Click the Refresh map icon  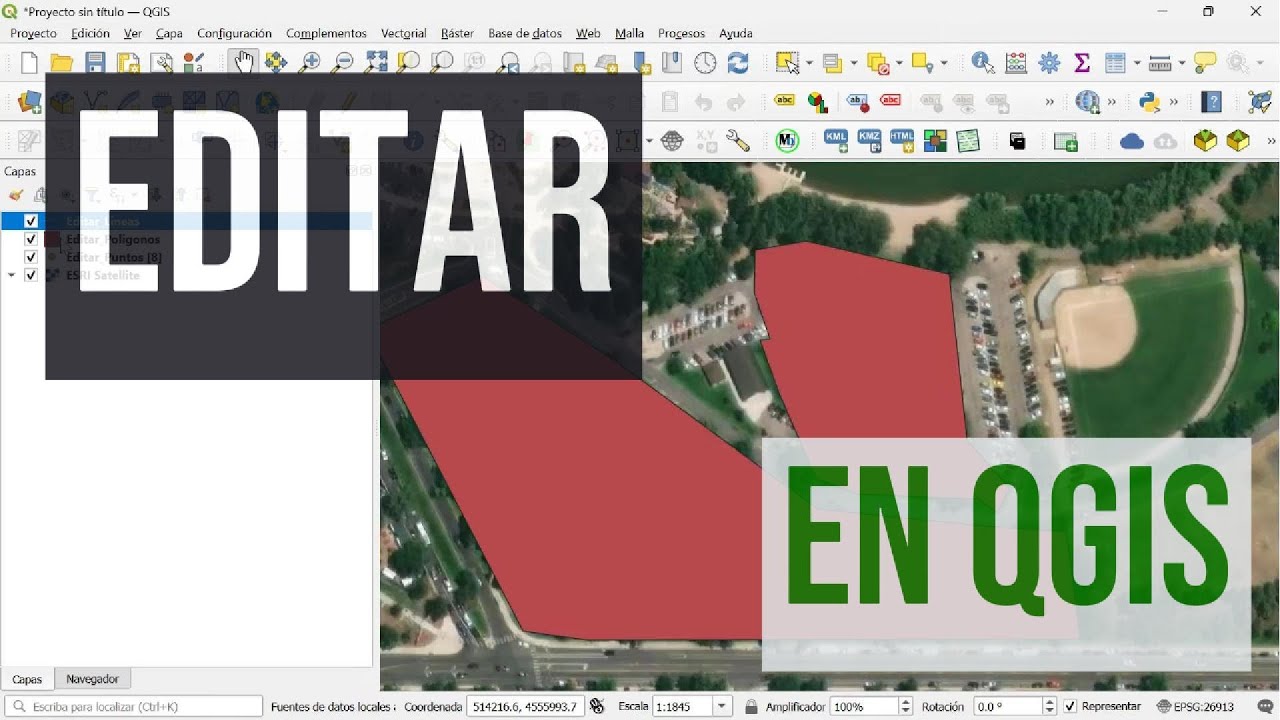[738, 62]
